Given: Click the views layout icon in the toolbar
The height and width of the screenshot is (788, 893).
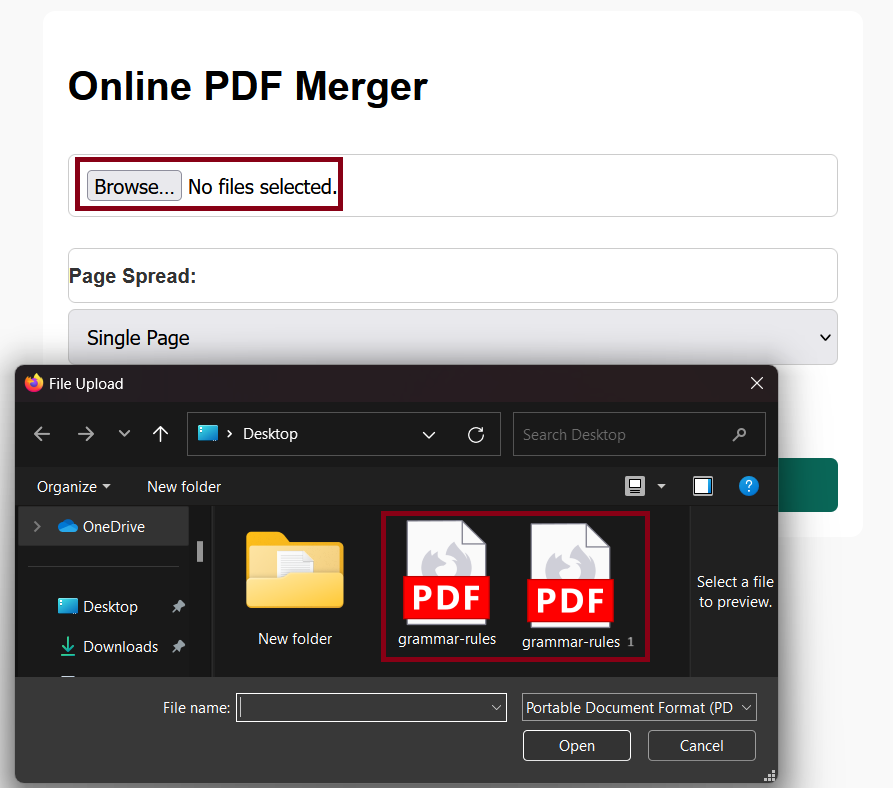Looking at the screenshot, I should coord(635,486).
